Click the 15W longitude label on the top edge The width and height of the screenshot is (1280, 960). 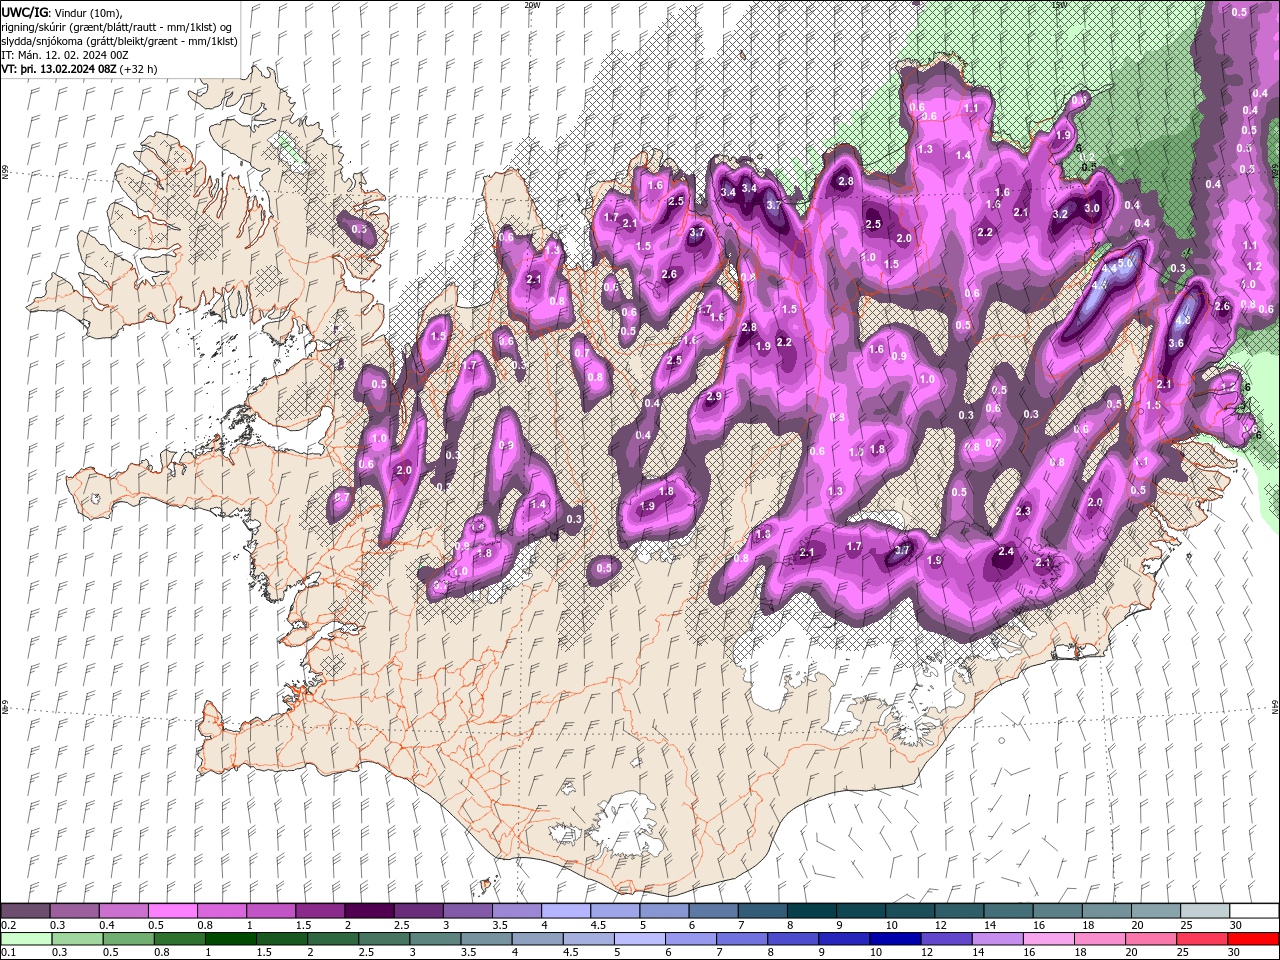pyautogui.click(x=1059, y=4)
